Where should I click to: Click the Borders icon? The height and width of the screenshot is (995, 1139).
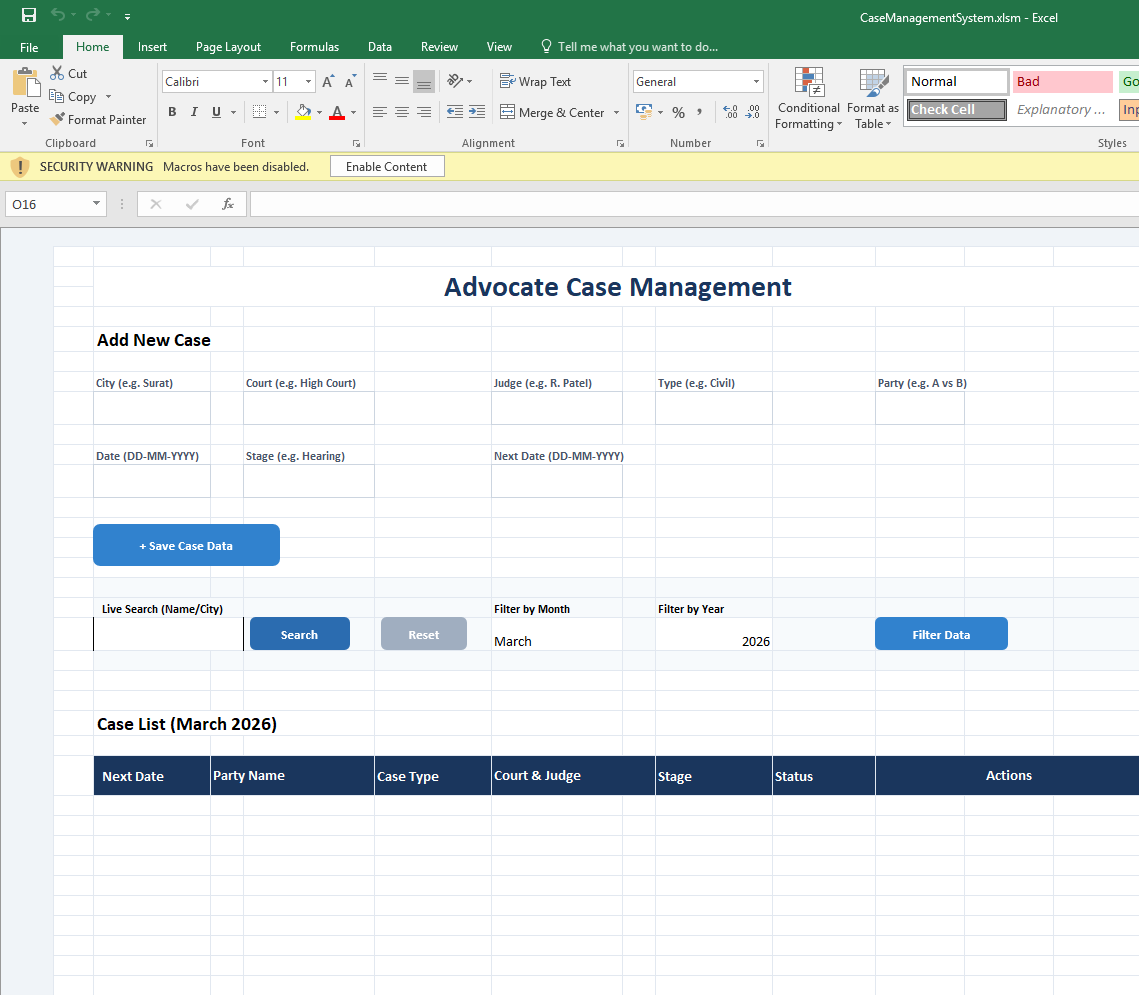[x=259, y=112]
